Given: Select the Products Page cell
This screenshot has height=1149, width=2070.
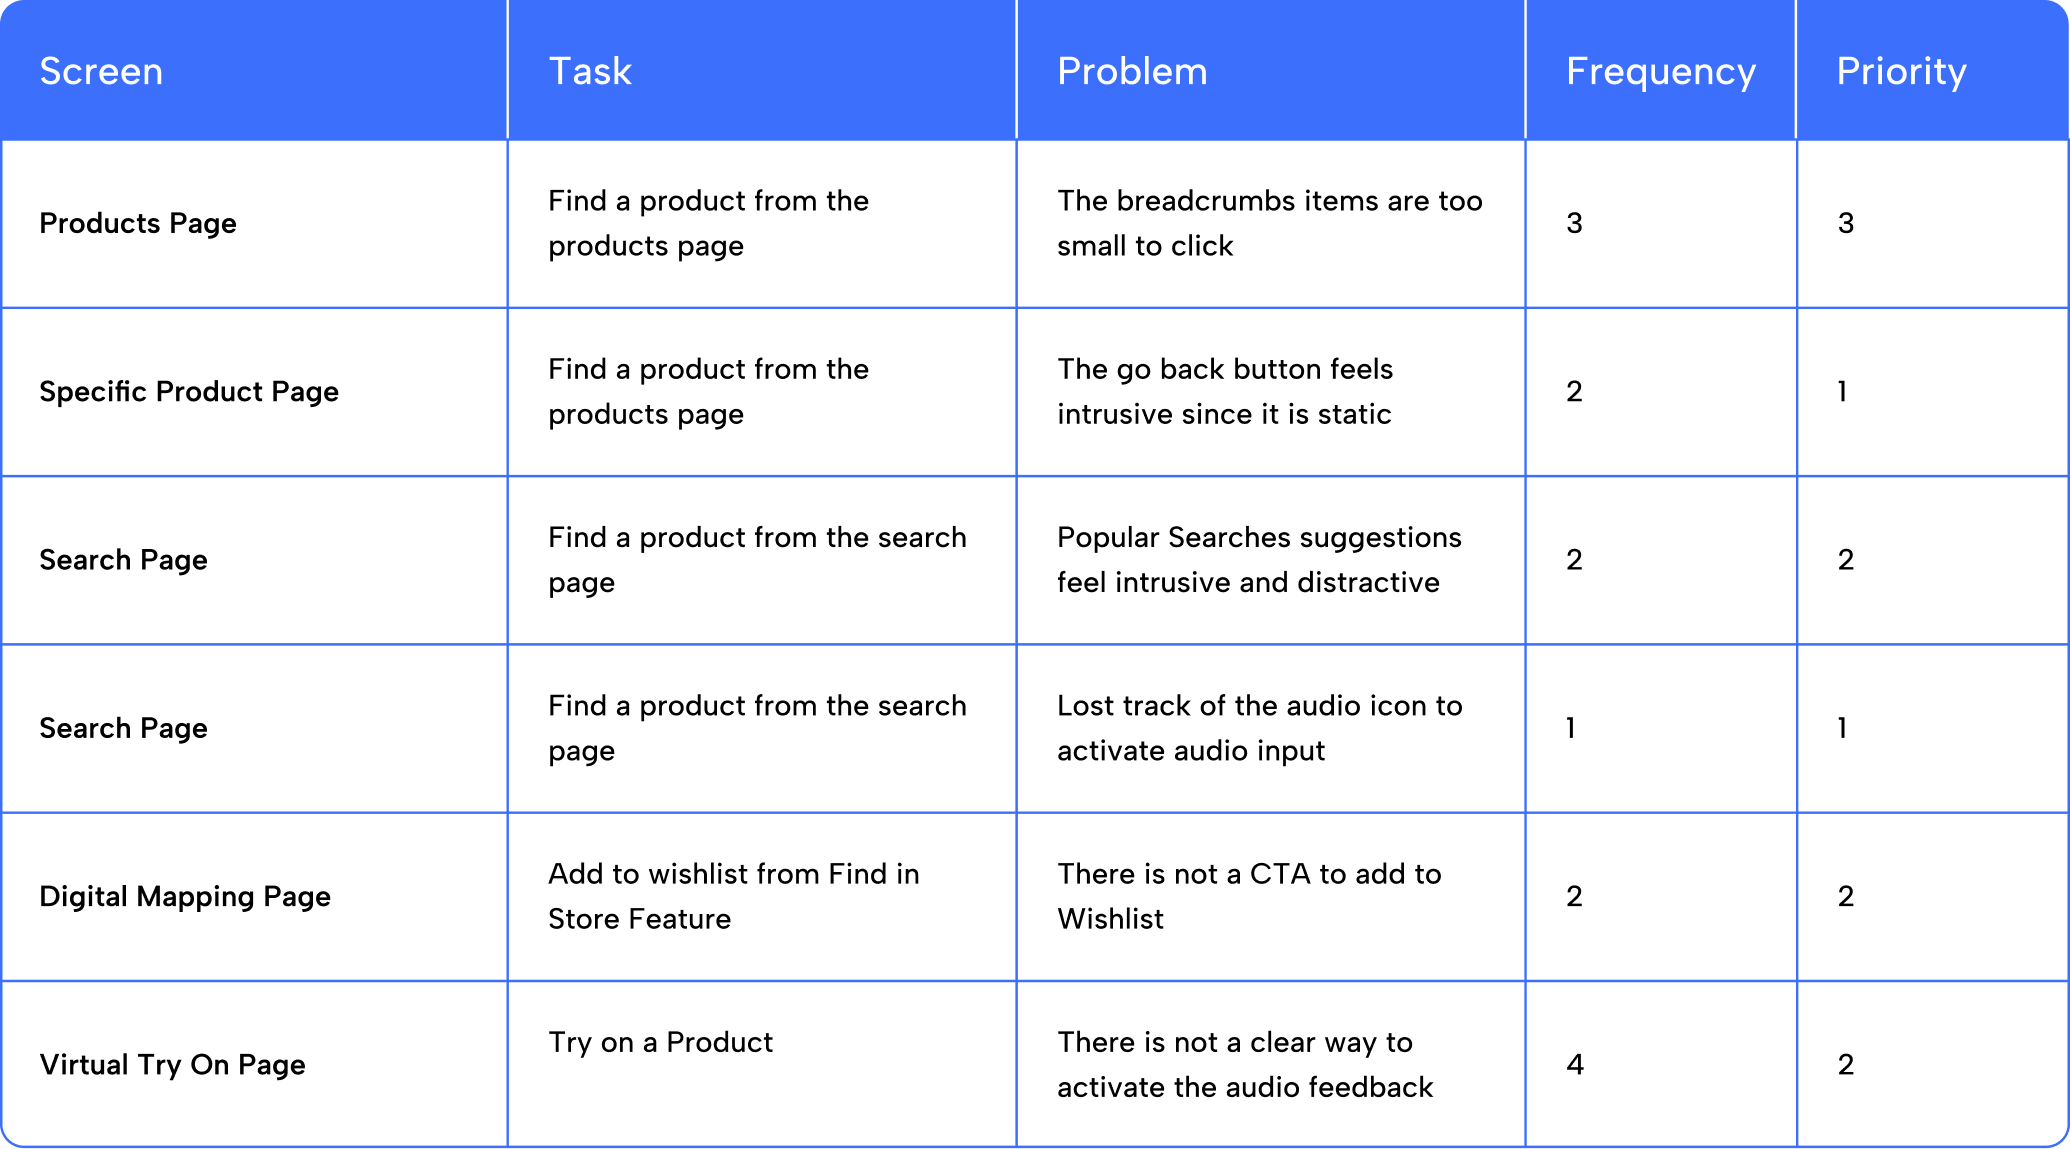Looking at the screenshot, I should tap(138, 223).
